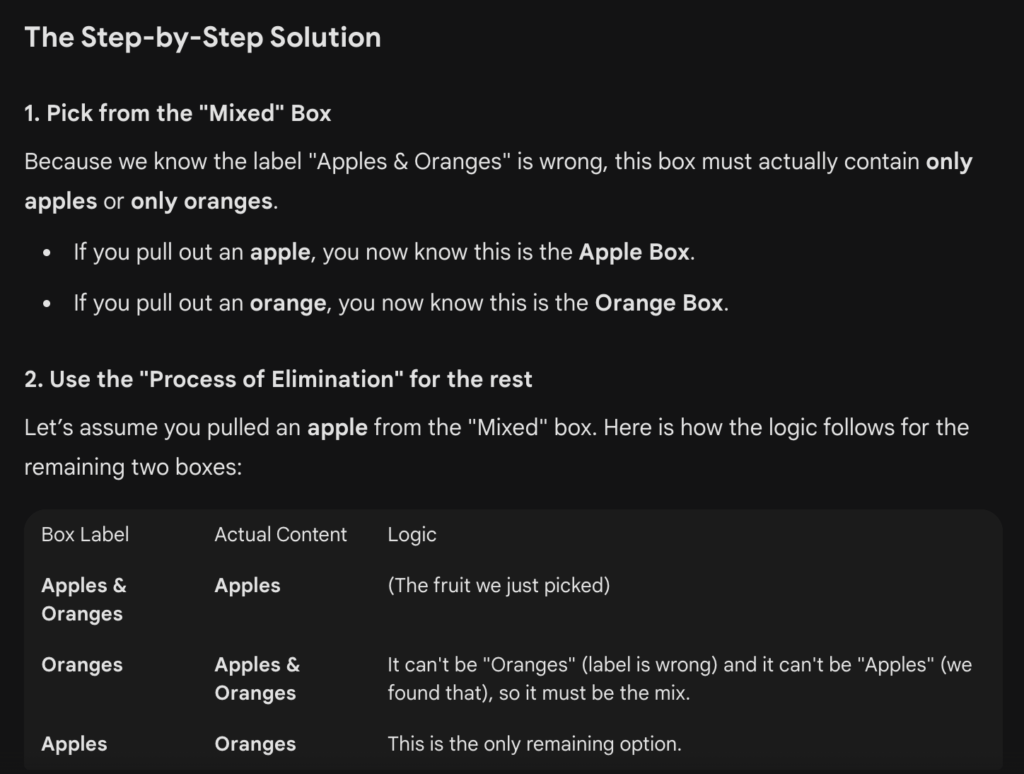Click "The Step-by-Step Solution" heading
Image resolution: width=1024 pixels, height=774 pixels.
(x=202, y=38)
